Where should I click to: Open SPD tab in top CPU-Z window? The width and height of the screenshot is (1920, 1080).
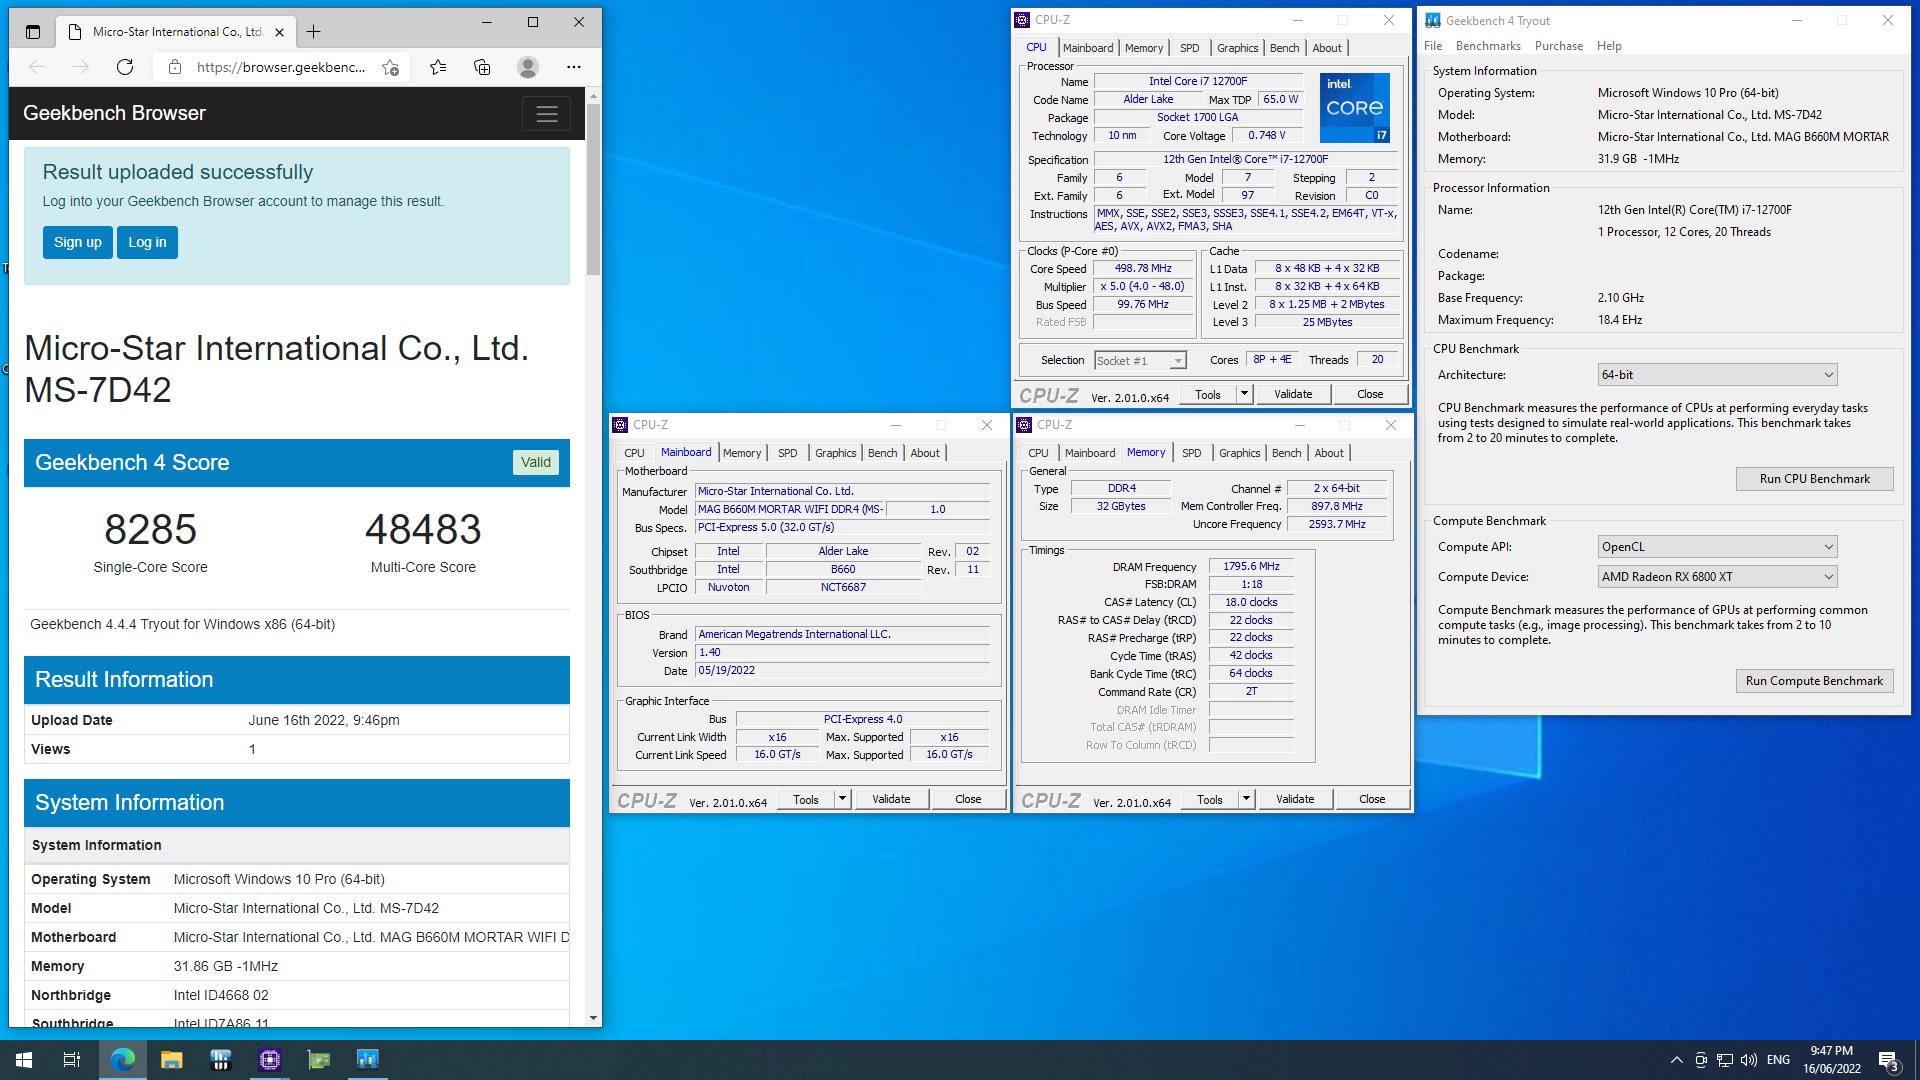pos(1189,48)
